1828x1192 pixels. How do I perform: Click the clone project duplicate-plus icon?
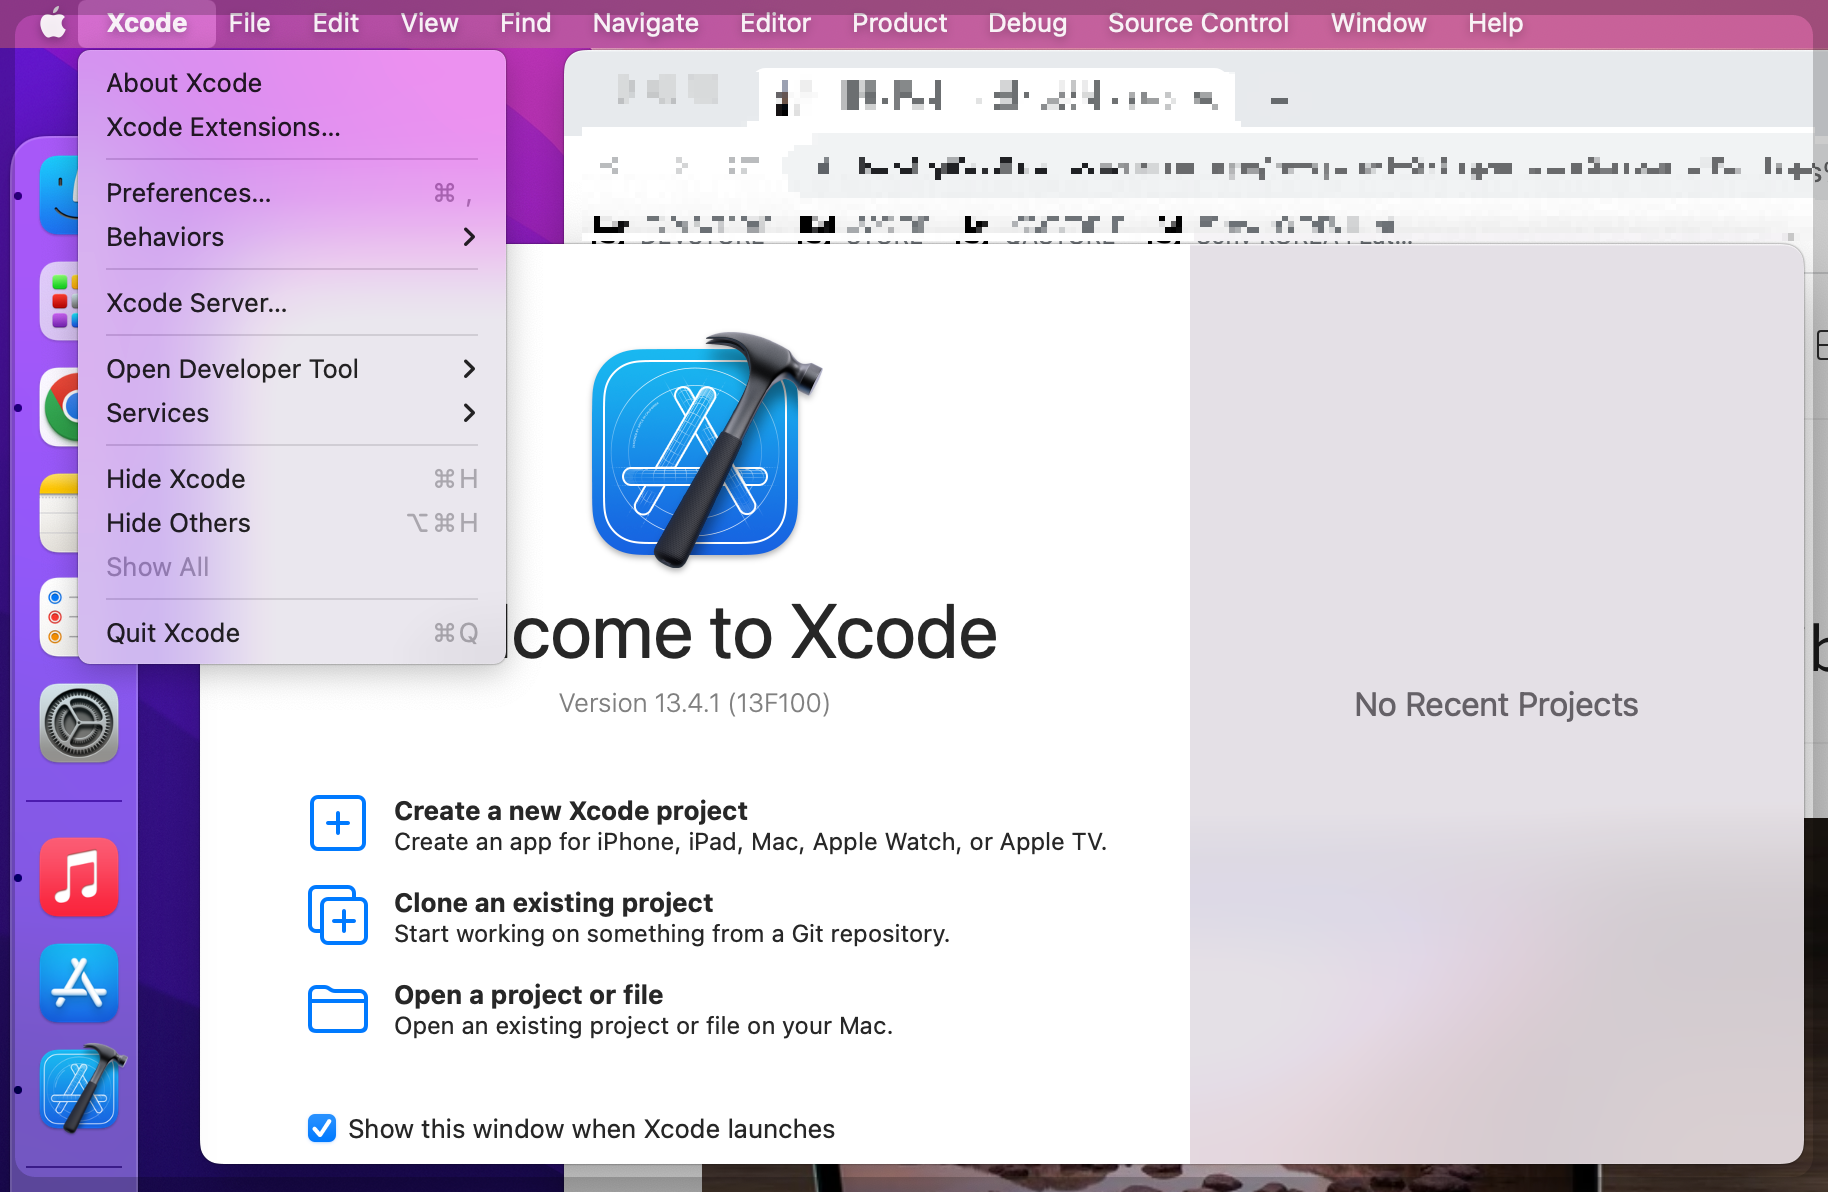[x=338, y=915]
